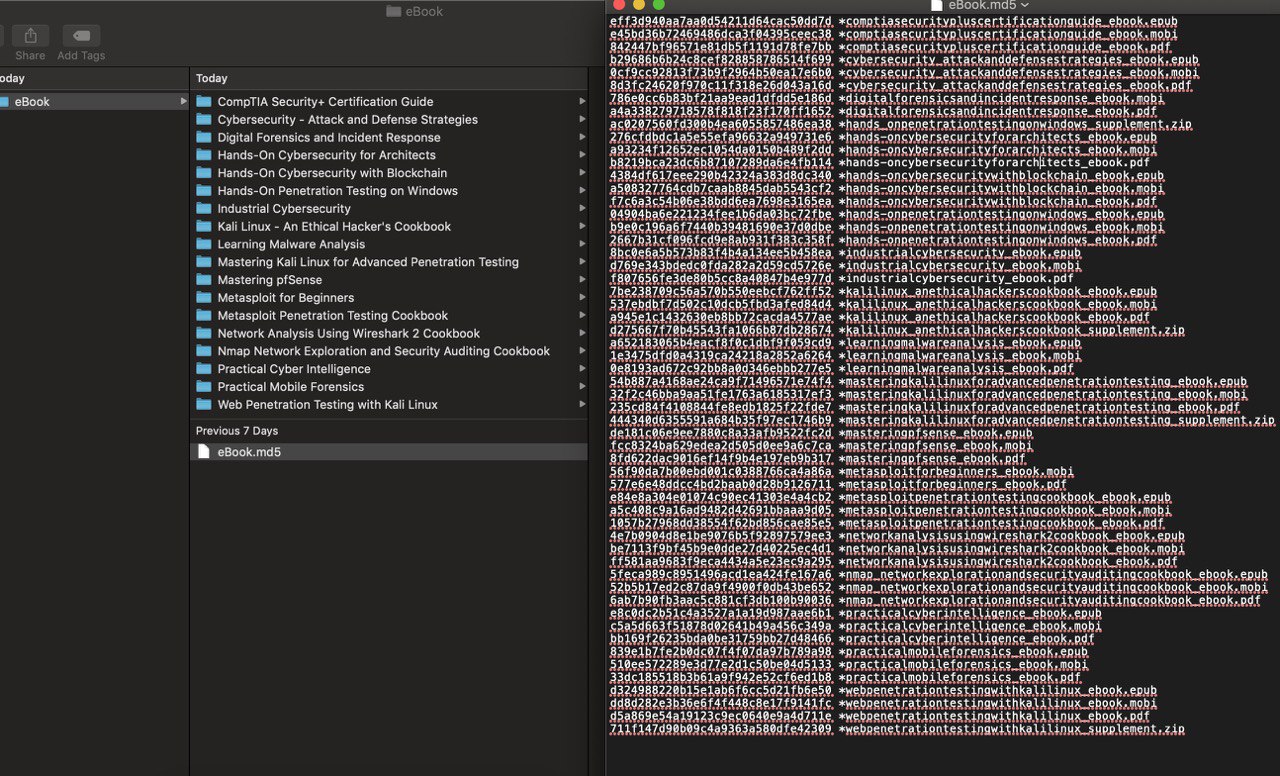Click the Hands-On Penetration Testing on Windows folder icon
This screenshot has width=1280, height=776.
click(x=204, y=191)
